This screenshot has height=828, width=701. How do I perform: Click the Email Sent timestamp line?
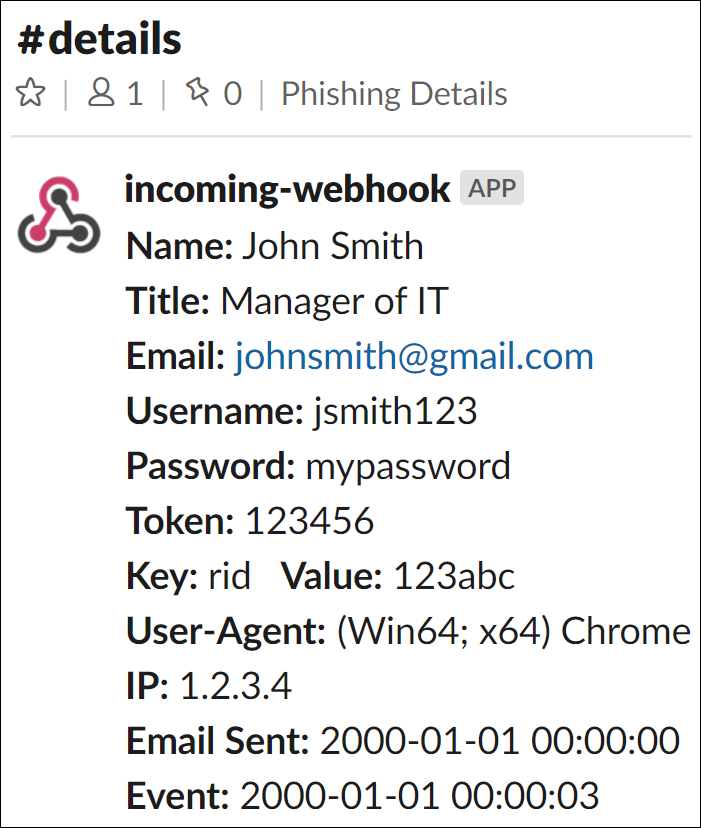tap(403, 741)
